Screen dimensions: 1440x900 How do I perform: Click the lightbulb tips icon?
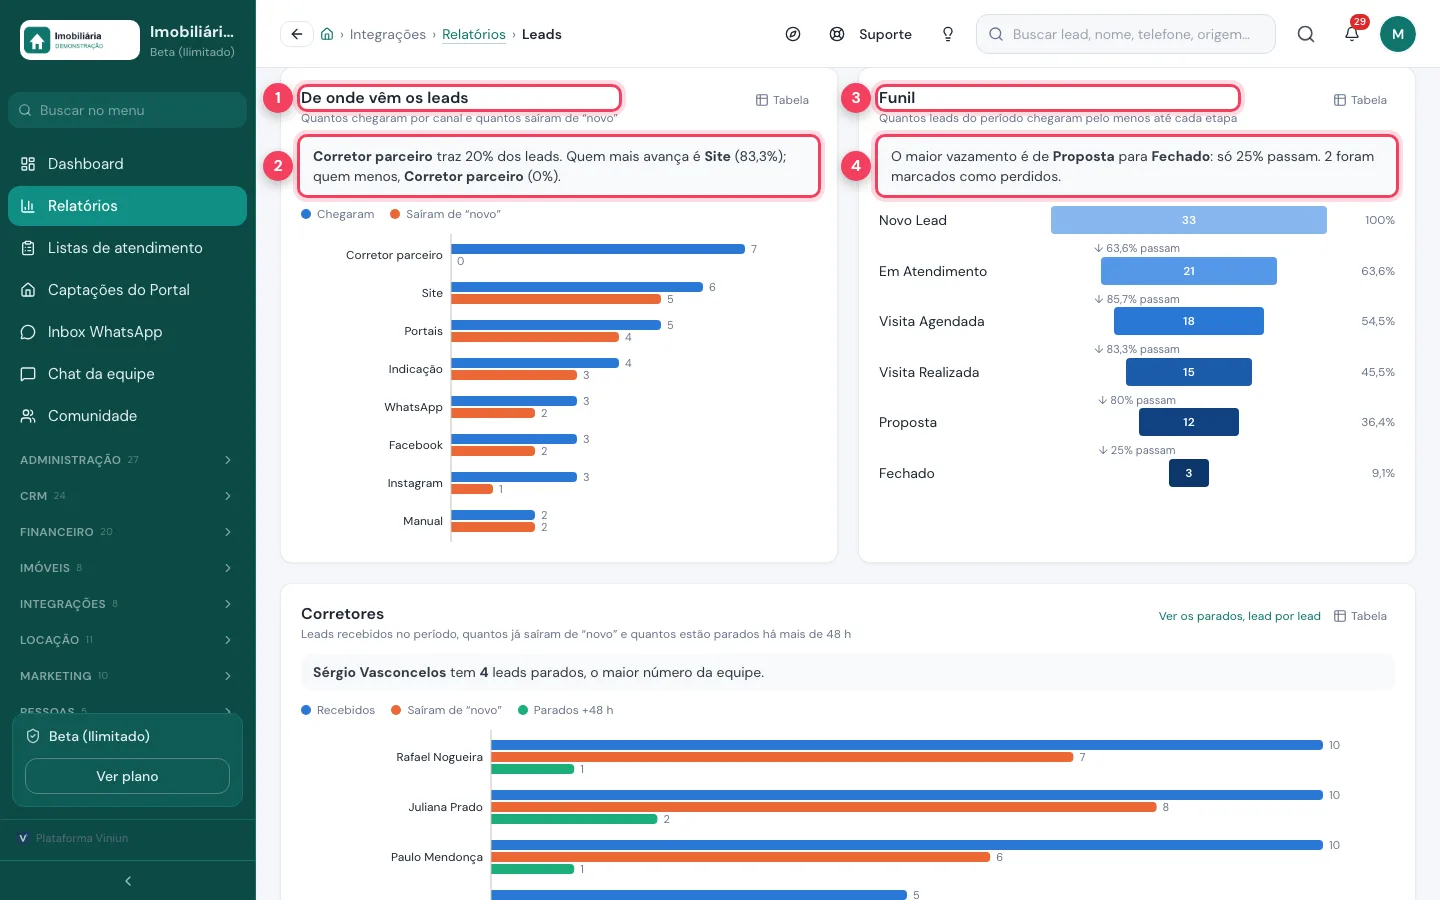(948, 34)
